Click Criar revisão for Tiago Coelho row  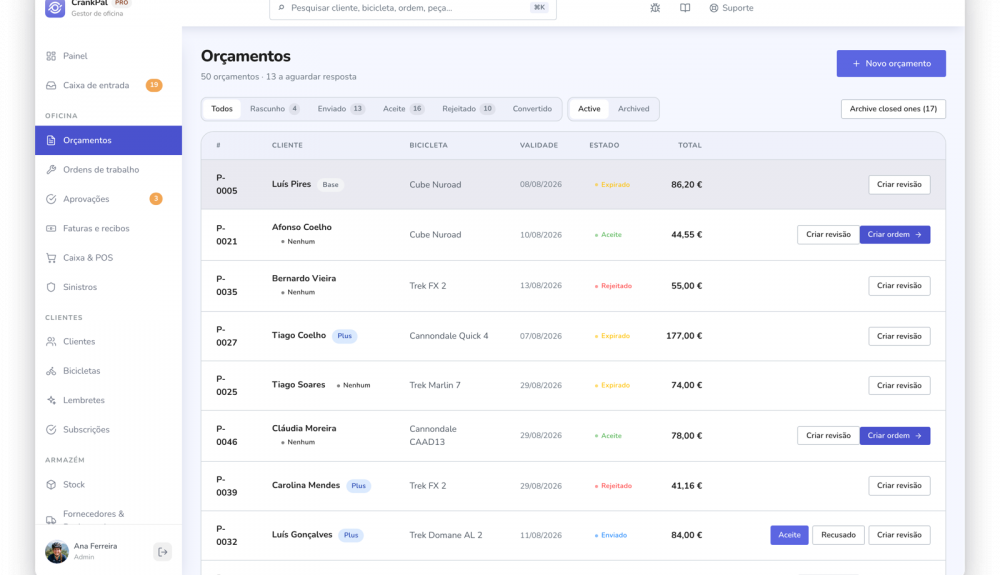pyautogui.click(x=899, y=336)
